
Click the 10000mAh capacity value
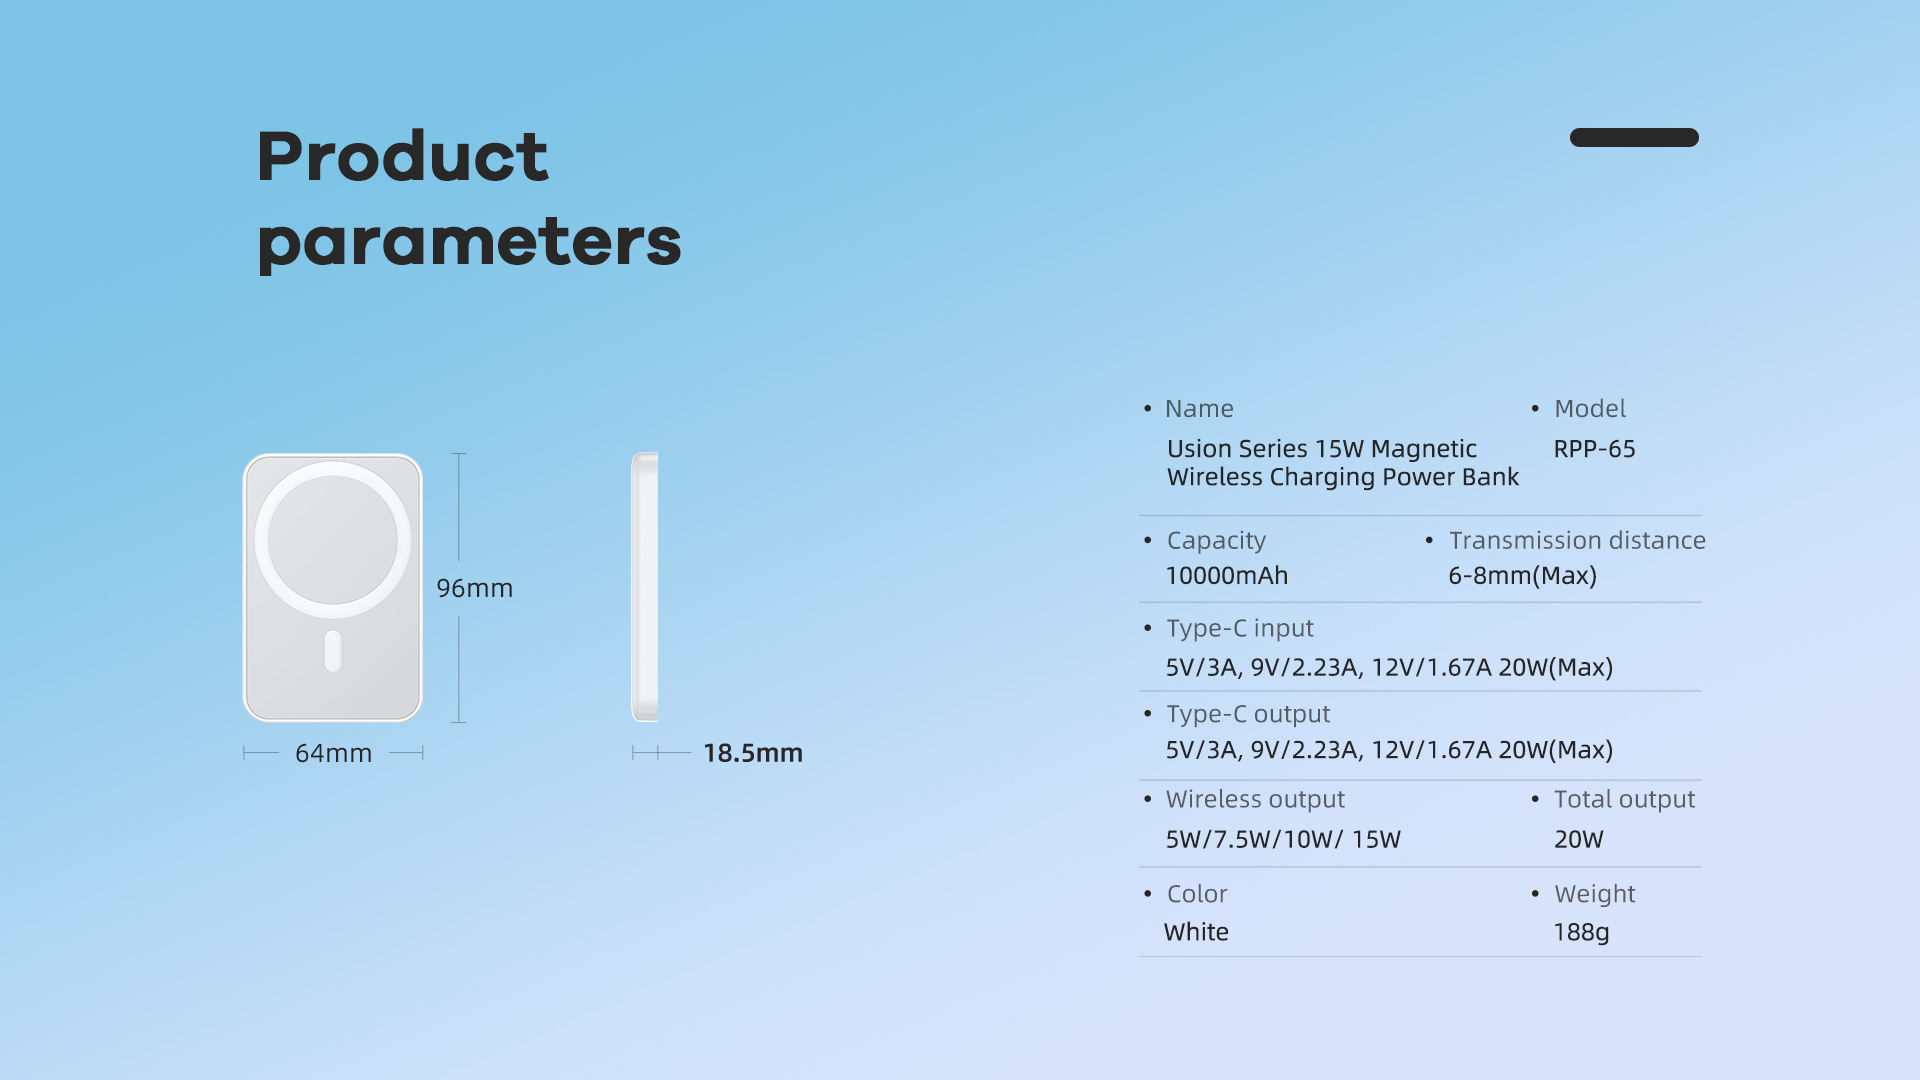tap(1226, 576)
